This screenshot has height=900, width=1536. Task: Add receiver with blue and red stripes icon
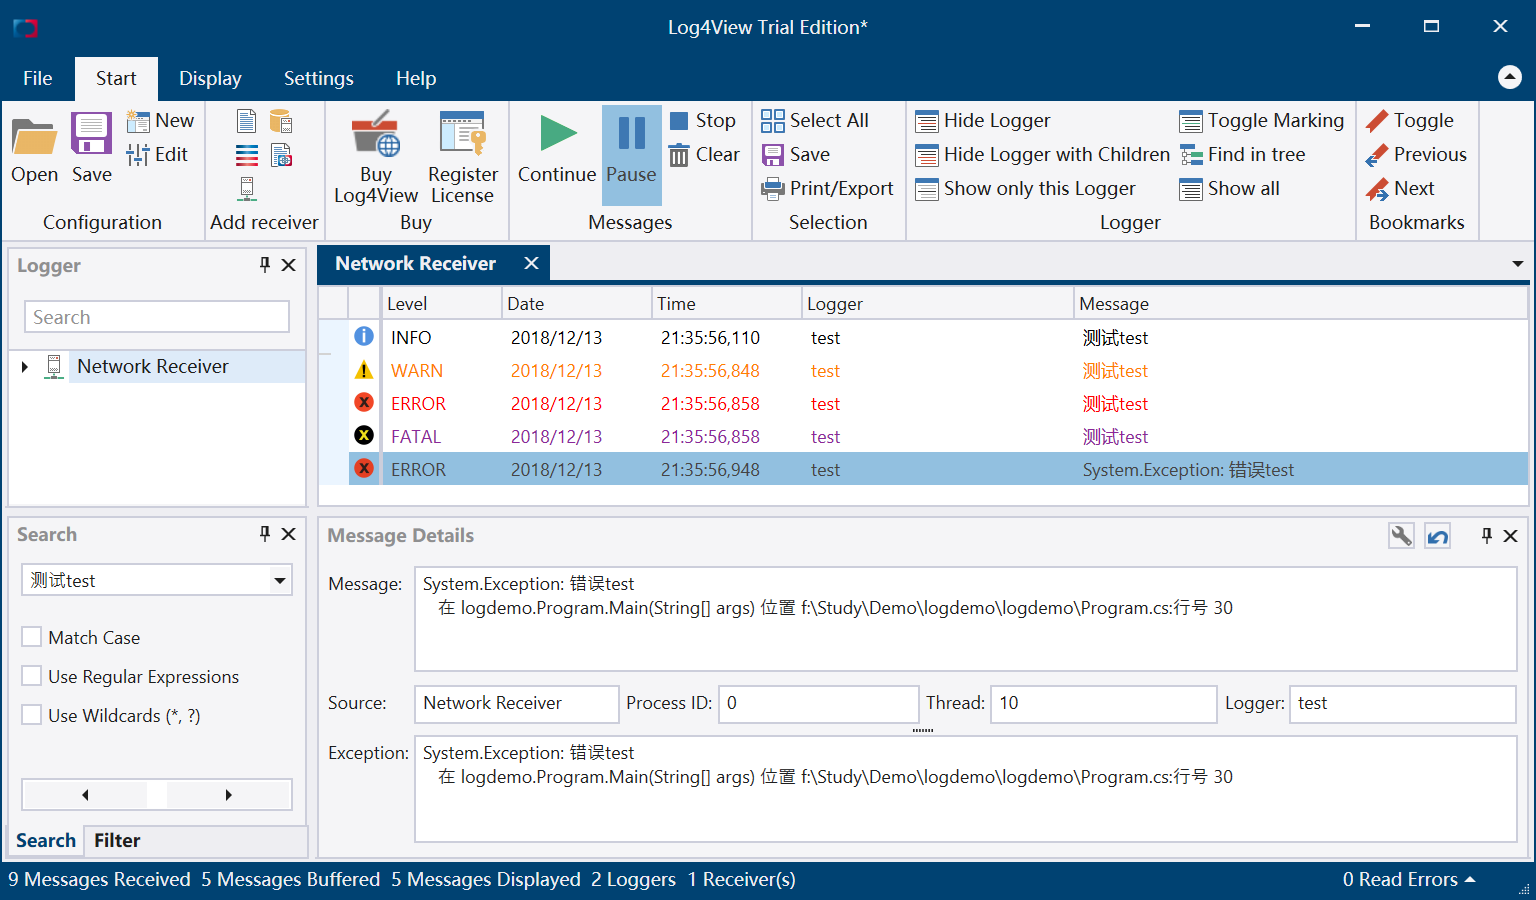[x=246, y=155]
